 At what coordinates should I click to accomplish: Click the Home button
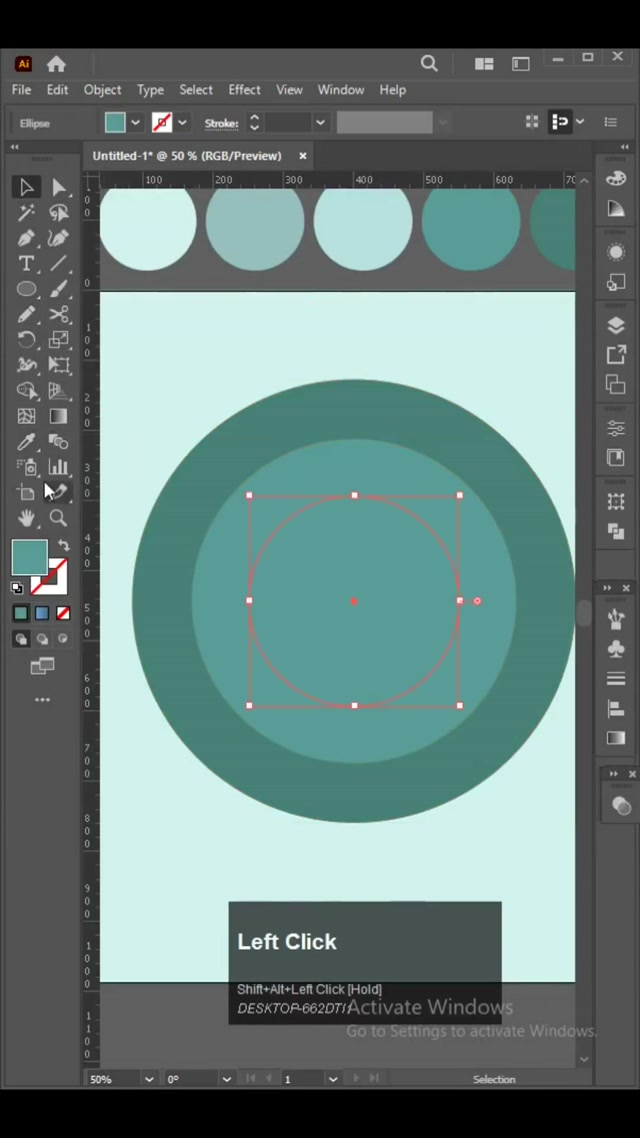pos(56,64)
